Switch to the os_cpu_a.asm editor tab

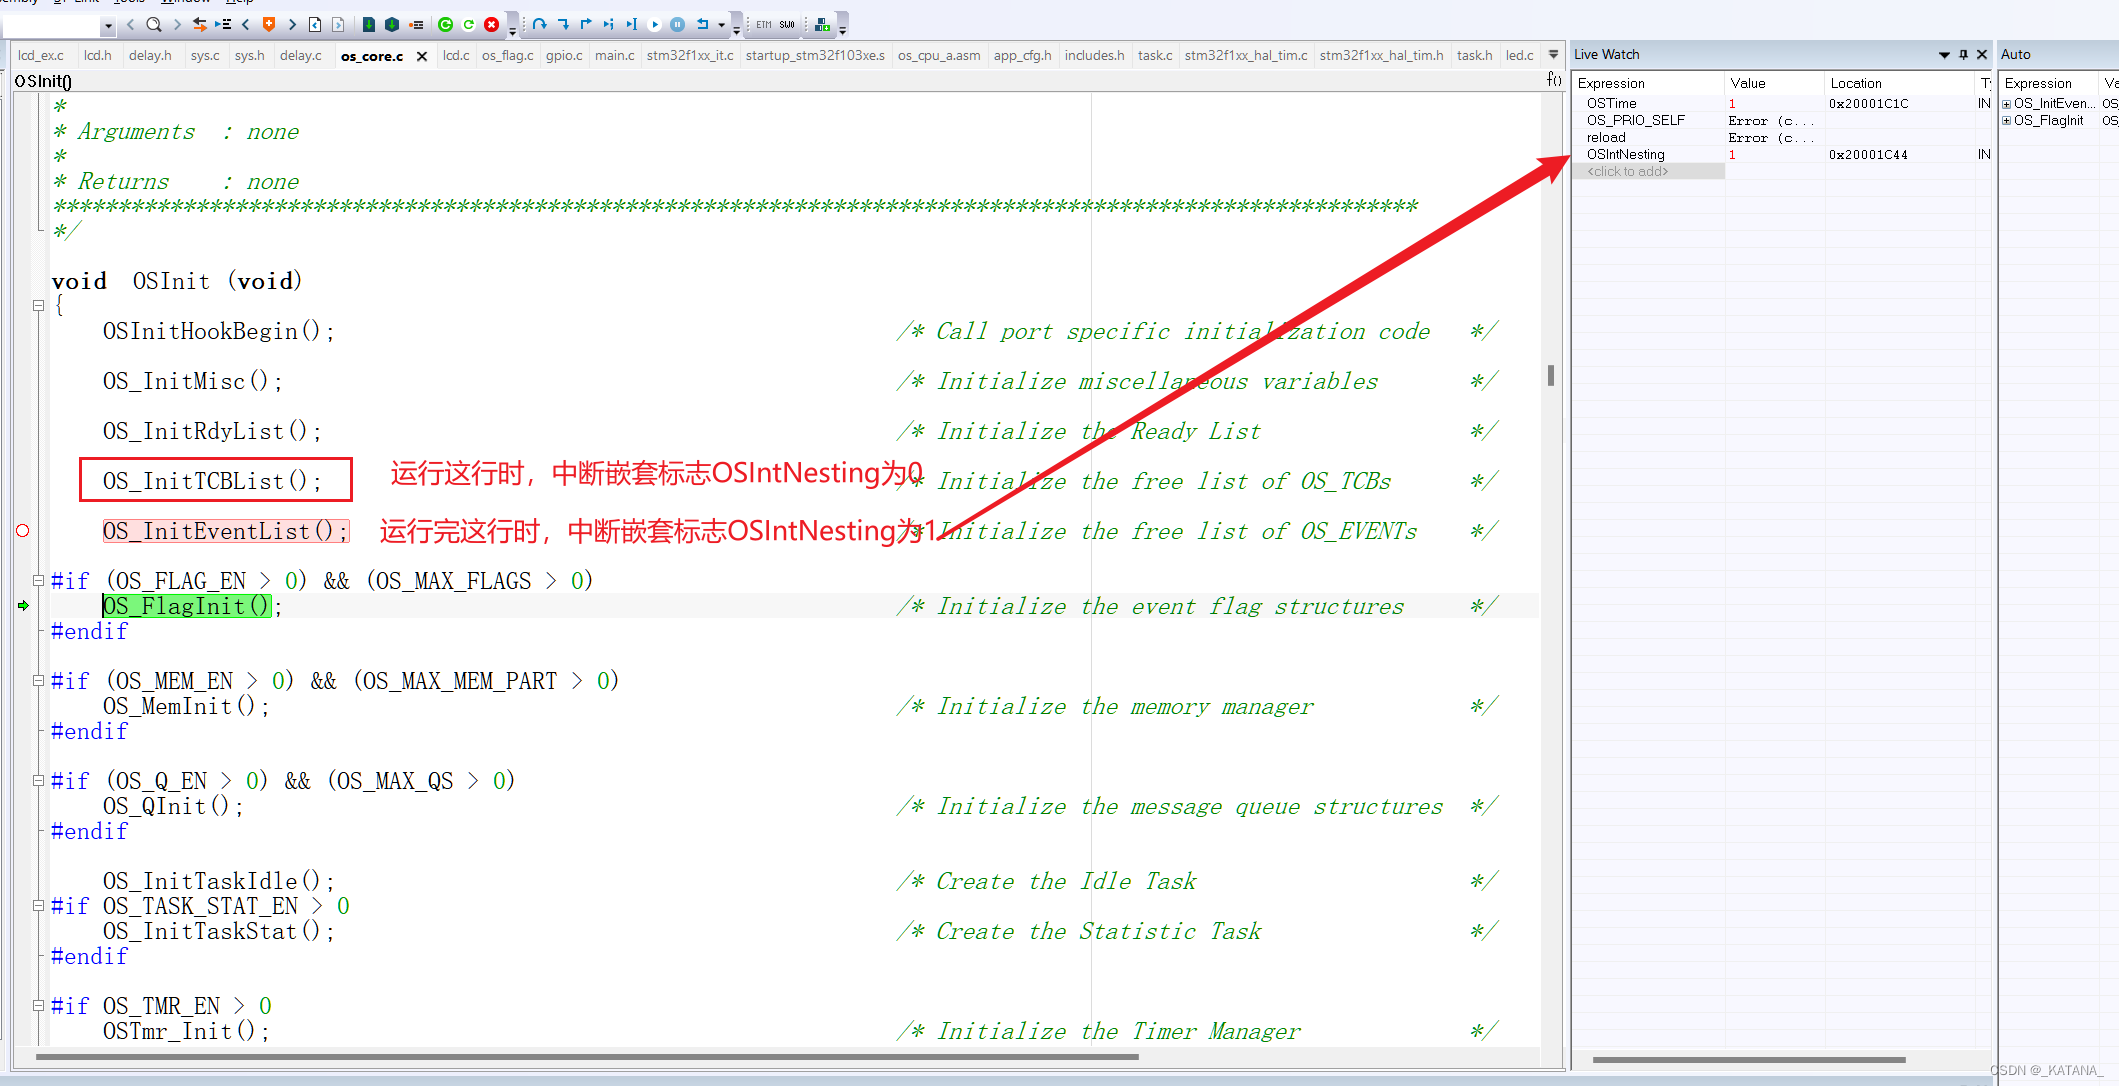point(939,55)
